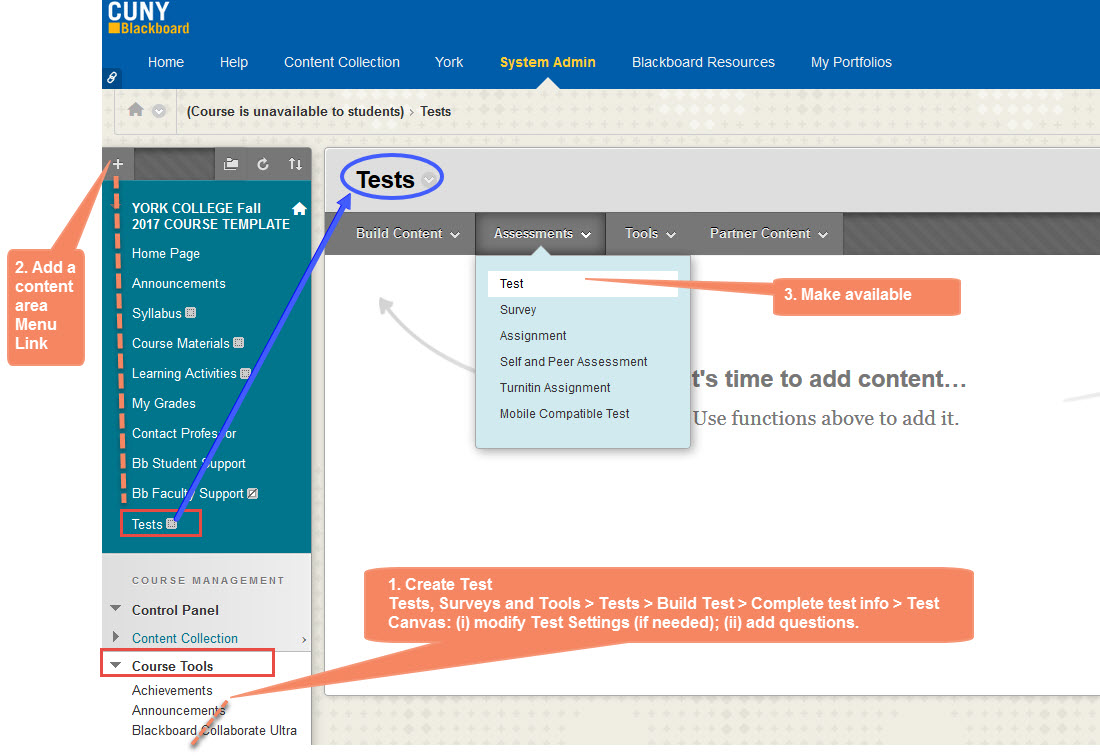
Task: Open the Build Content dropdown
Action: tap(400, 233)
